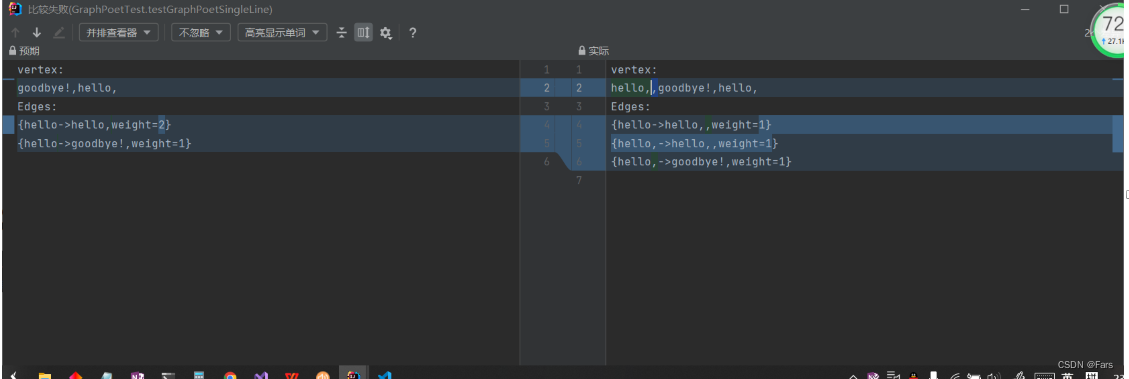Jump to the previous difference arrow

pyautogui.click(x=15, y=32)
